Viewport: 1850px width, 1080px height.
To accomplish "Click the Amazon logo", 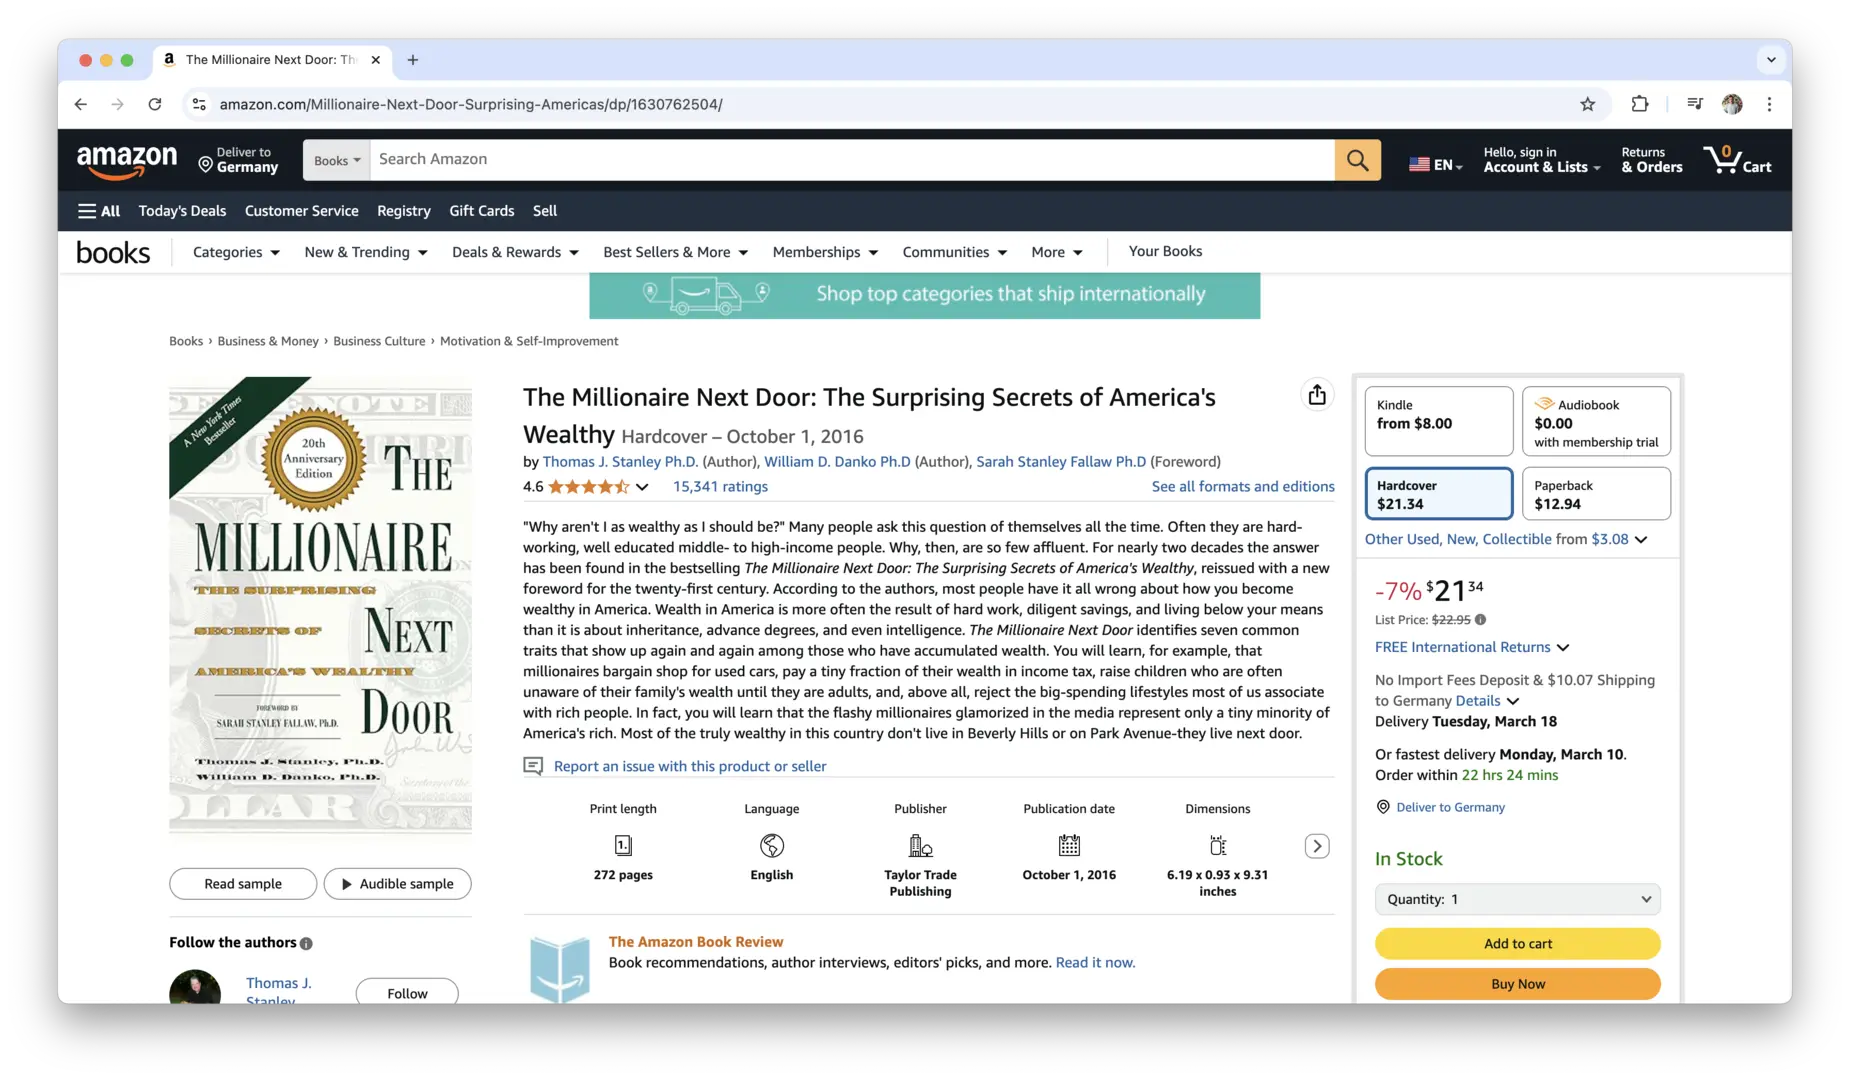I will 127,161.
